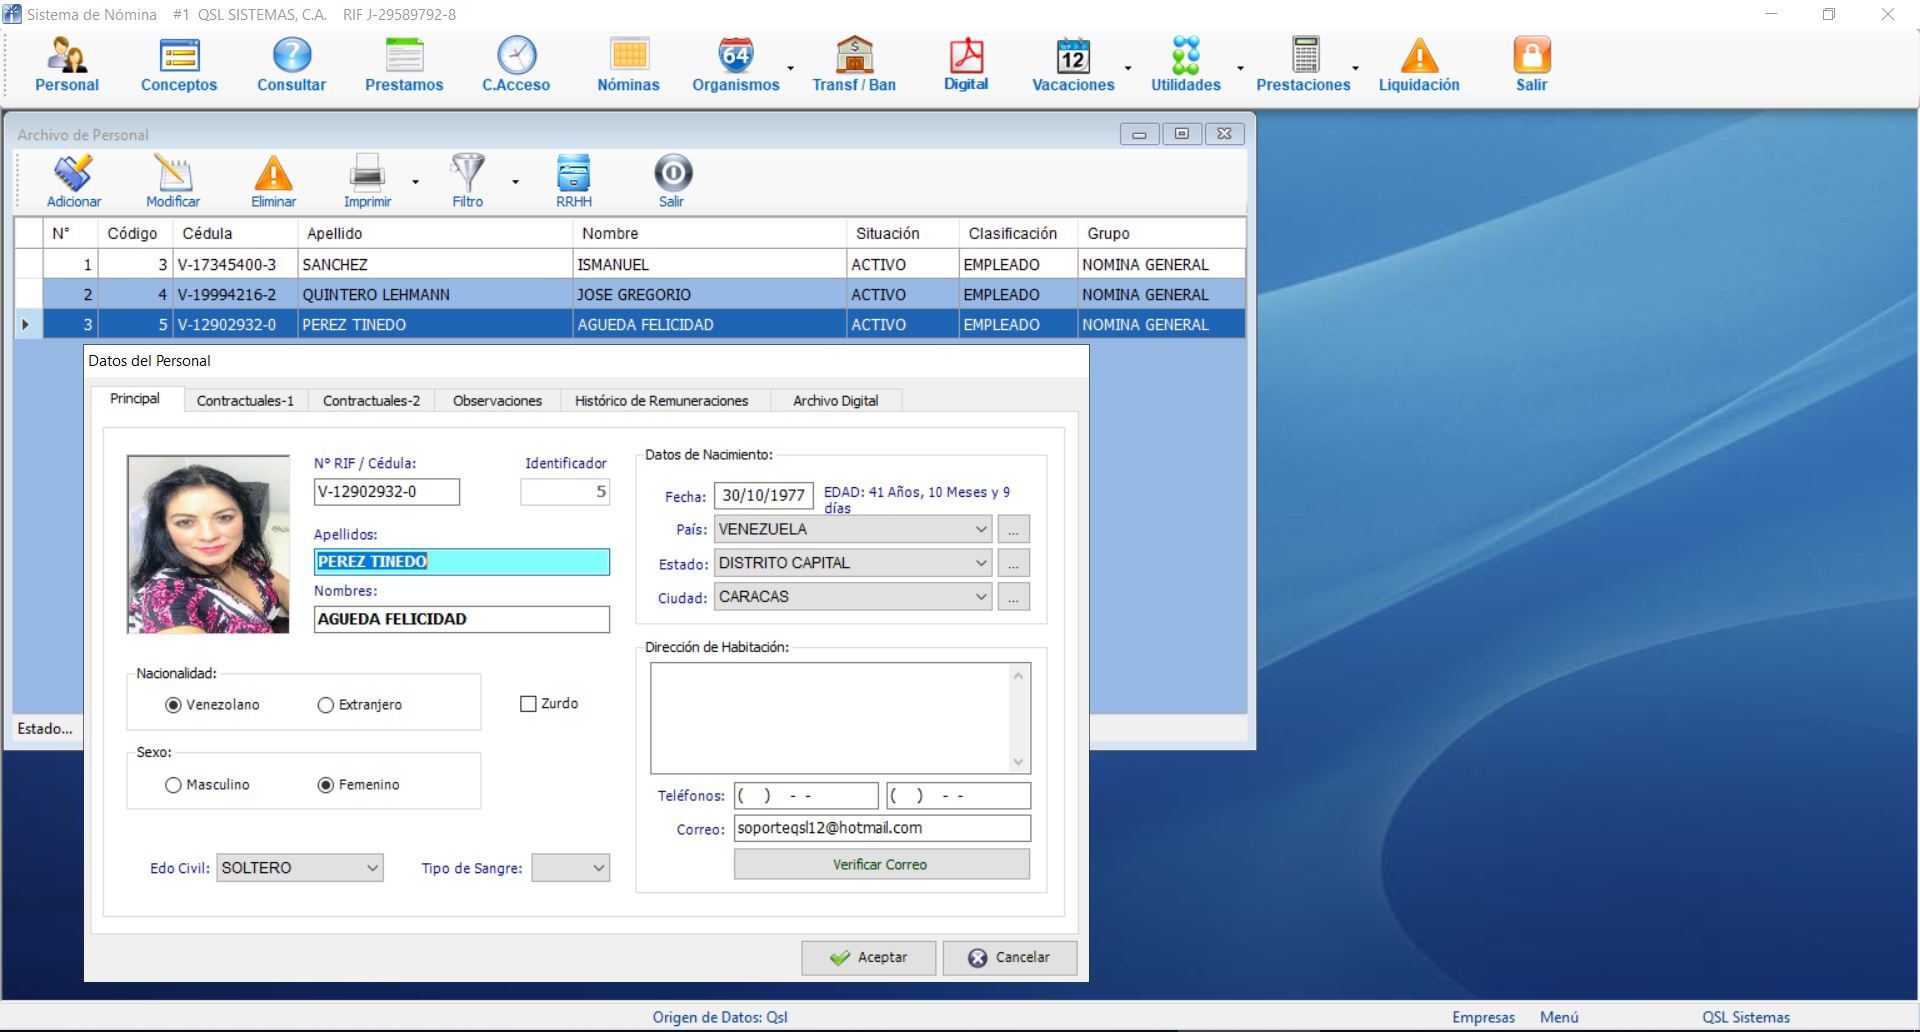Click the Consultar question-mark icon
1920x1032 pixels.
point(291,65)
